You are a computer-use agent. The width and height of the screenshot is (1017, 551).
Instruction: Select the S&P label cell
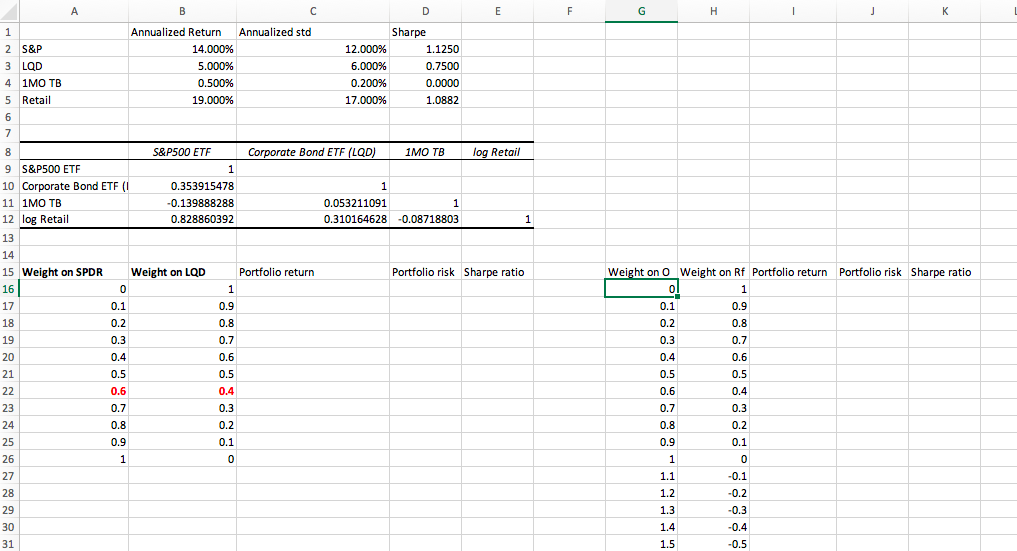(x=74, y=49)
